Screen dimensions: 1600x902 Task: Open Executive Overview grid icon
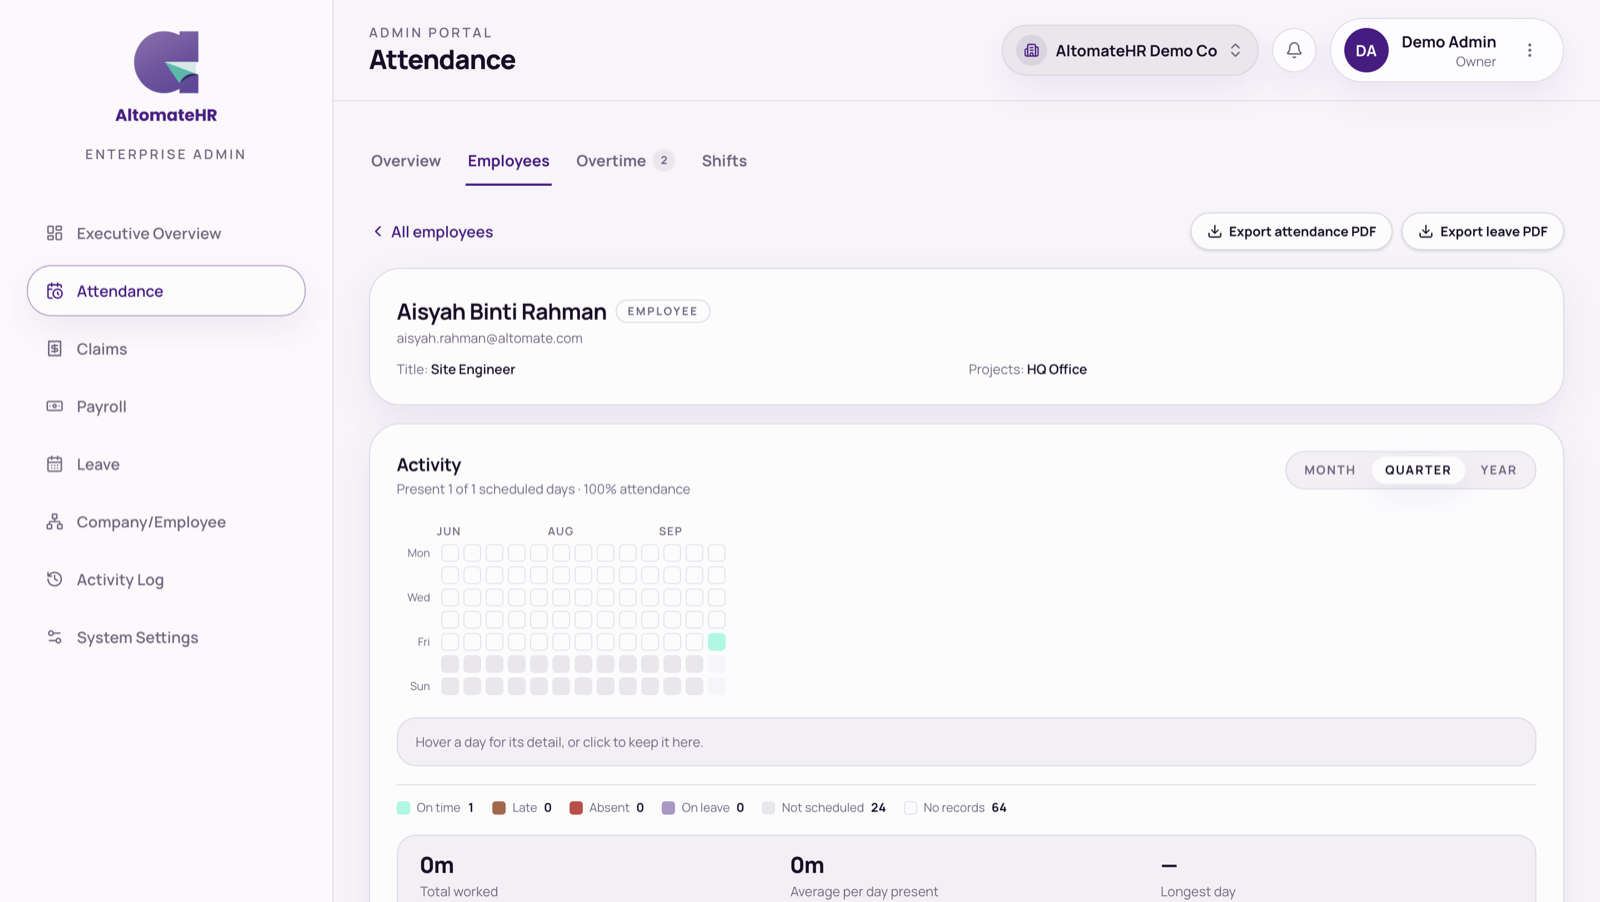pos(55,233)
